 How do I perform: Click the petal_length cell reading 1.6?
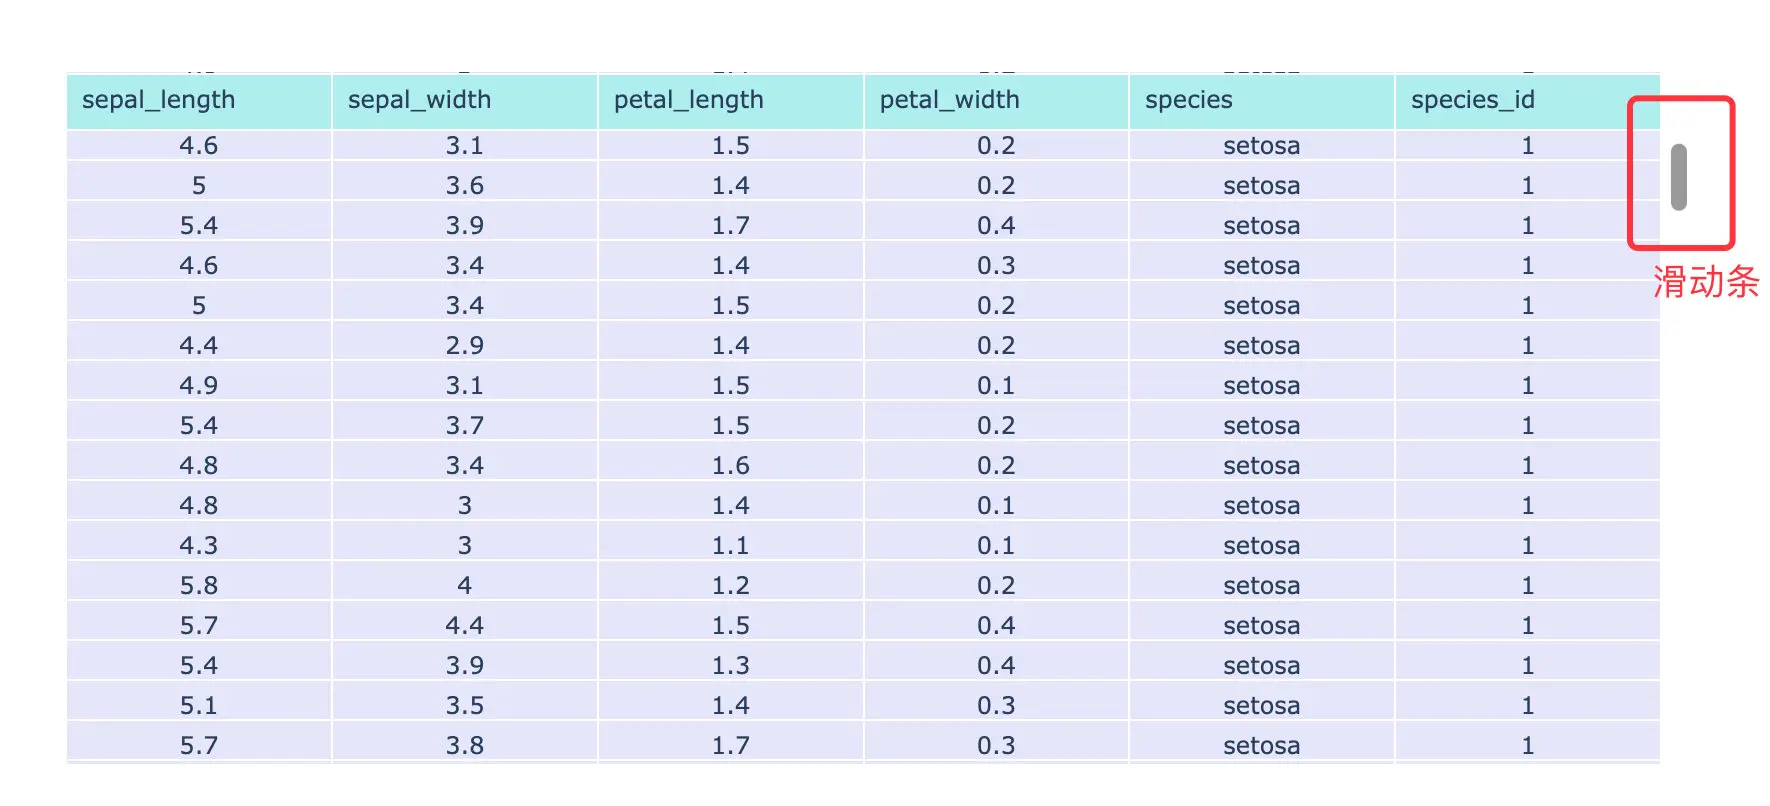(730, 466)
